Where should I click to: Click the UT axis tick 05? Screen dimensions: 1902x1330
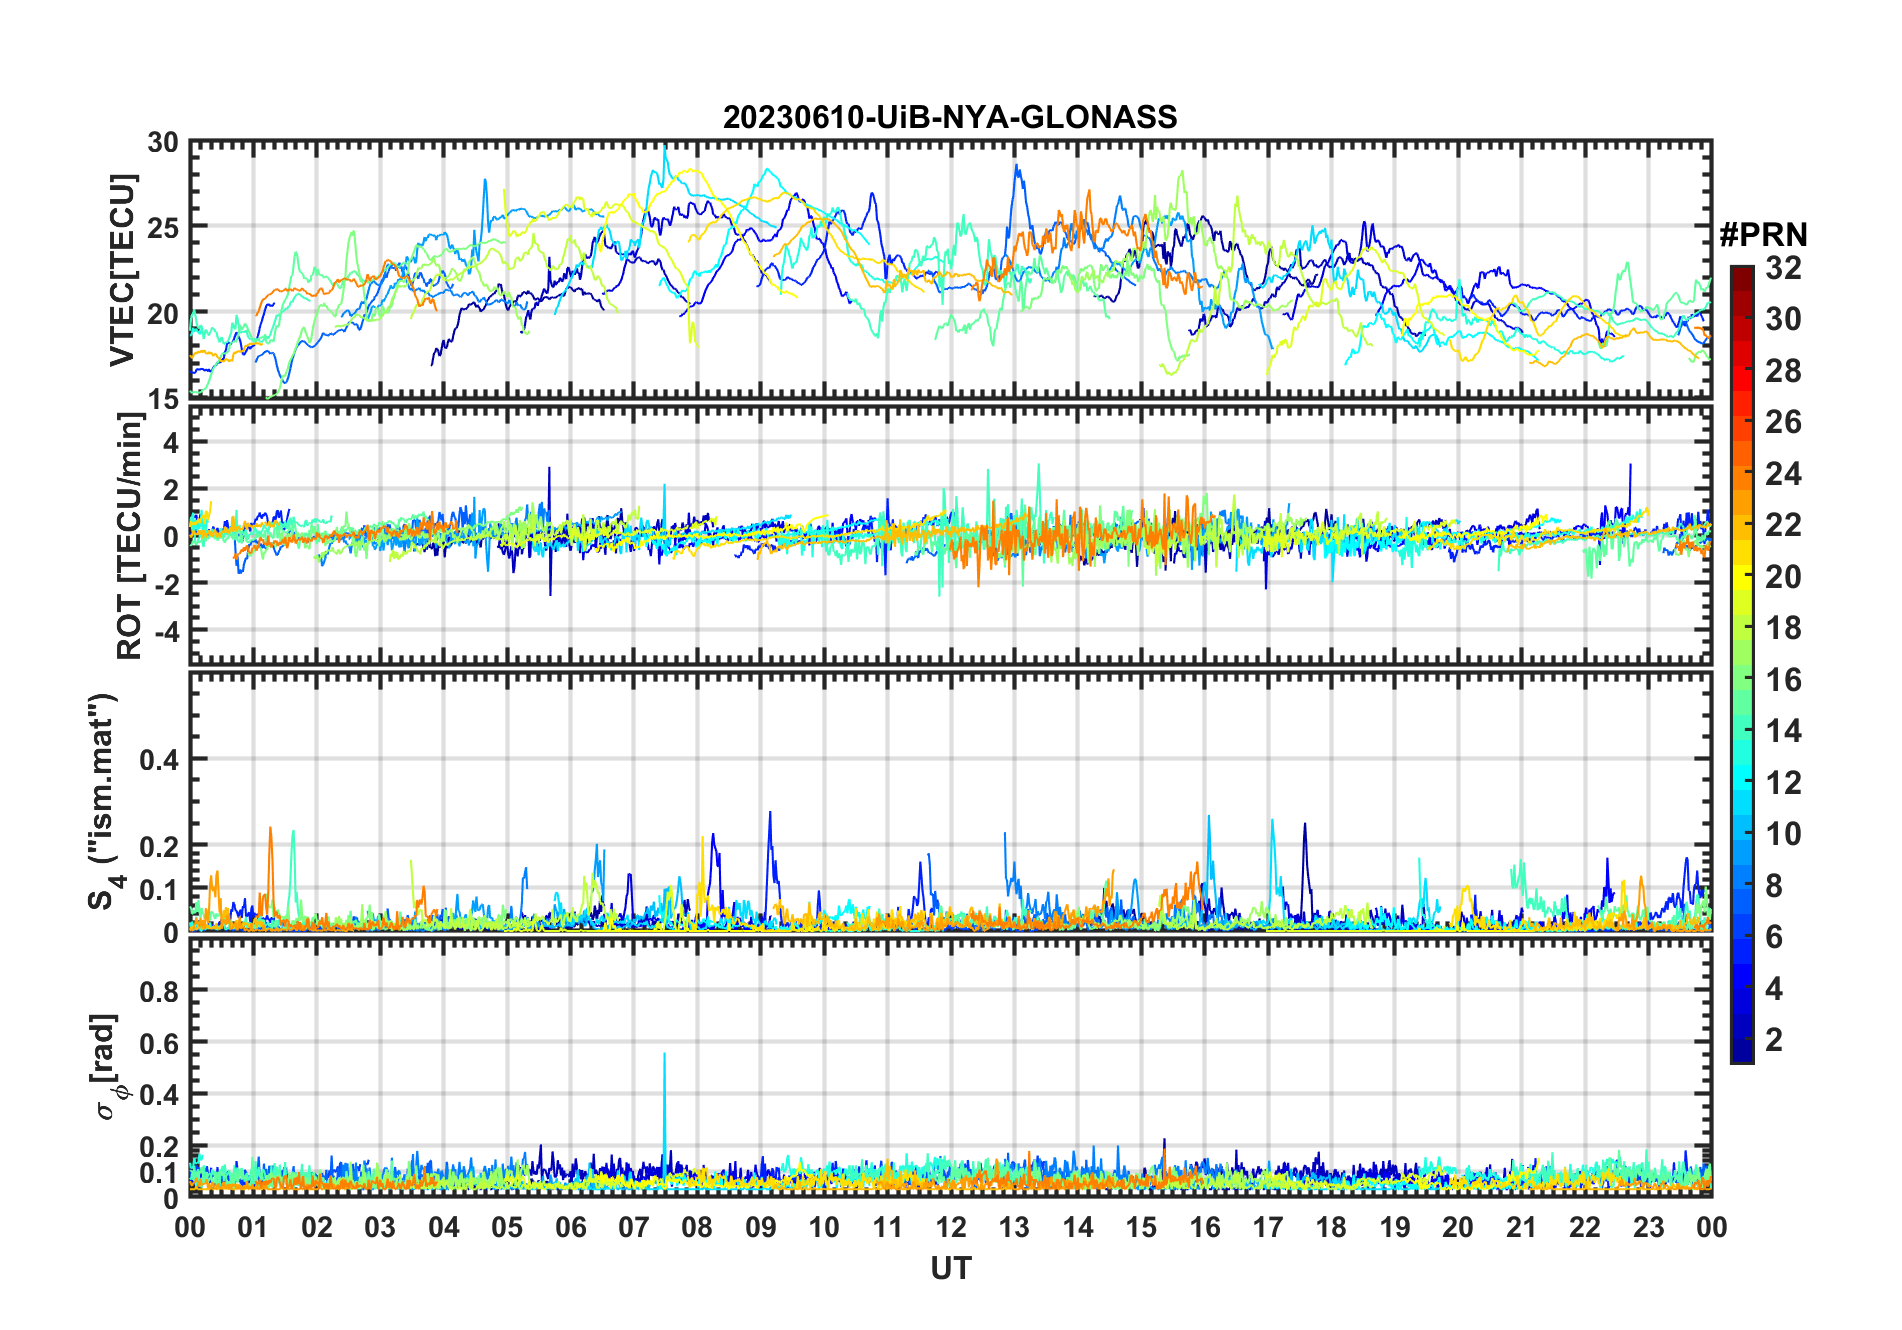point(507,1227)
